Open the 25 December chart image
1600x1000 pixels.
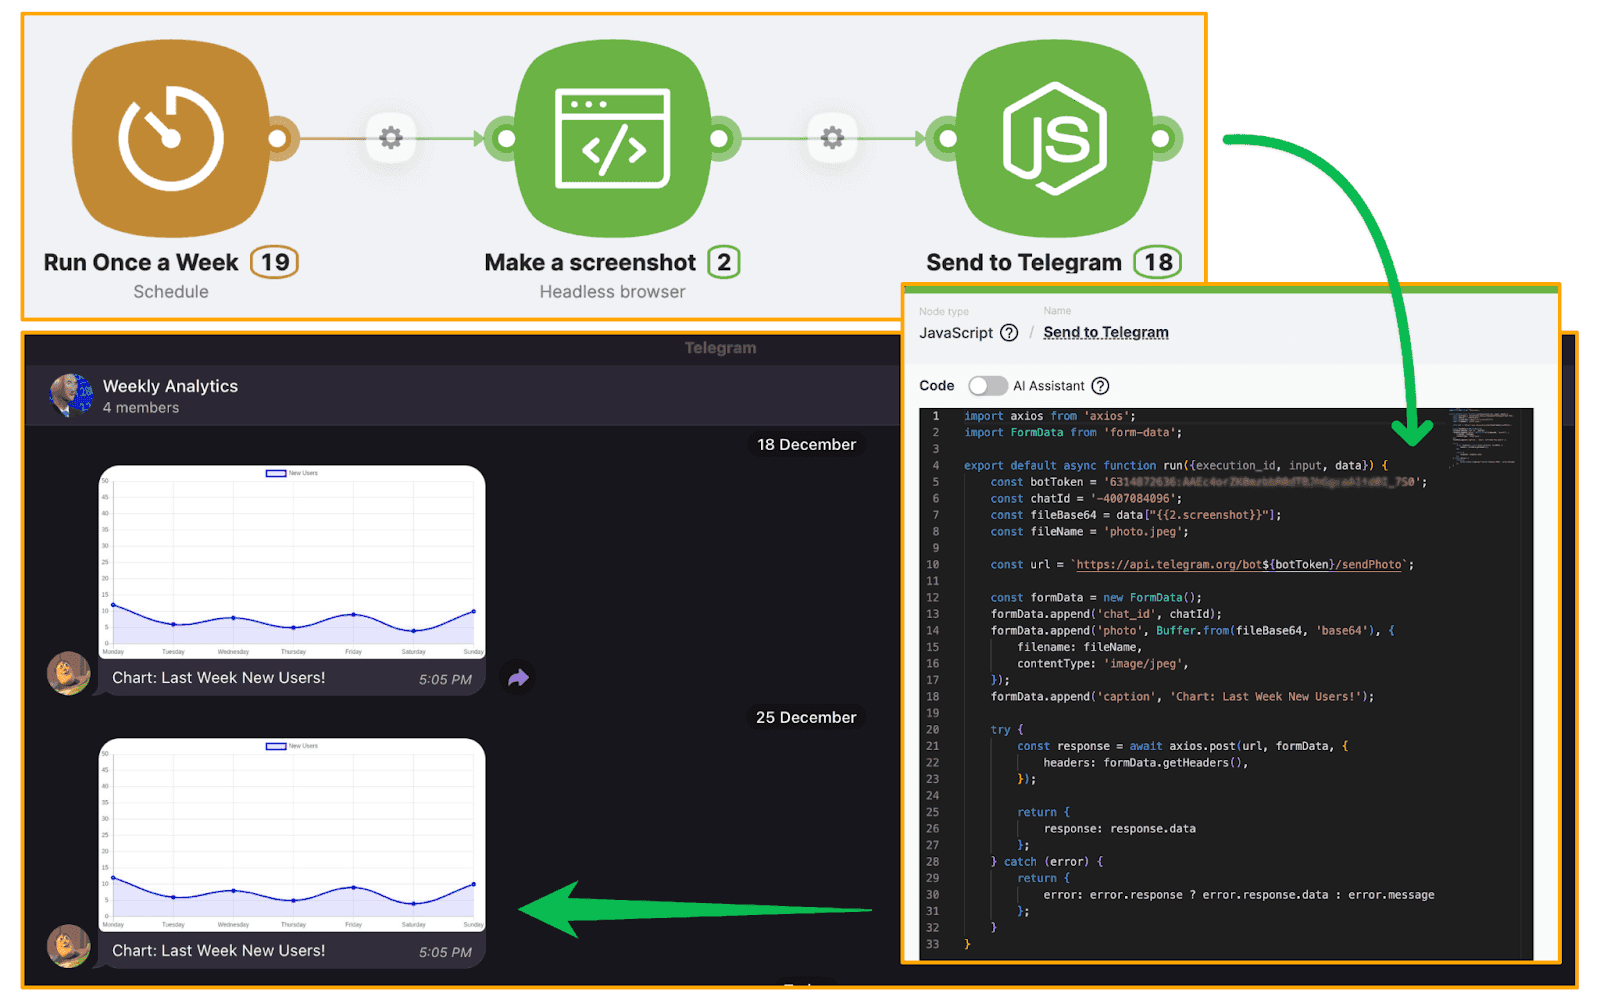(x=292, y=834)
